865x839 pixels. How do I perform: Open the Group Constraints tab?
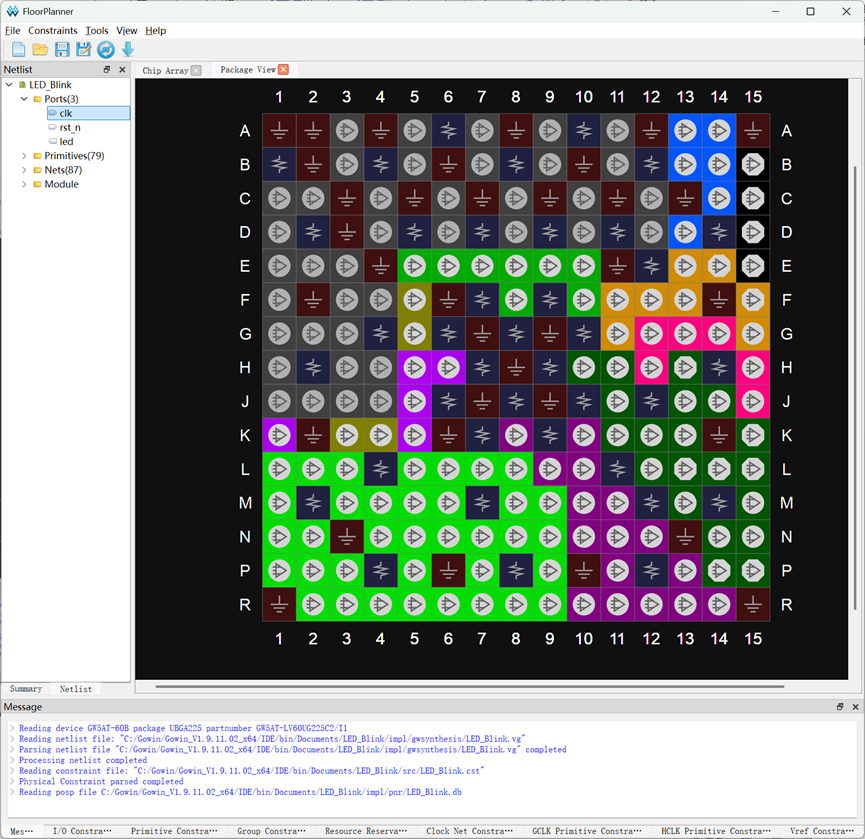tap(271, 831)
